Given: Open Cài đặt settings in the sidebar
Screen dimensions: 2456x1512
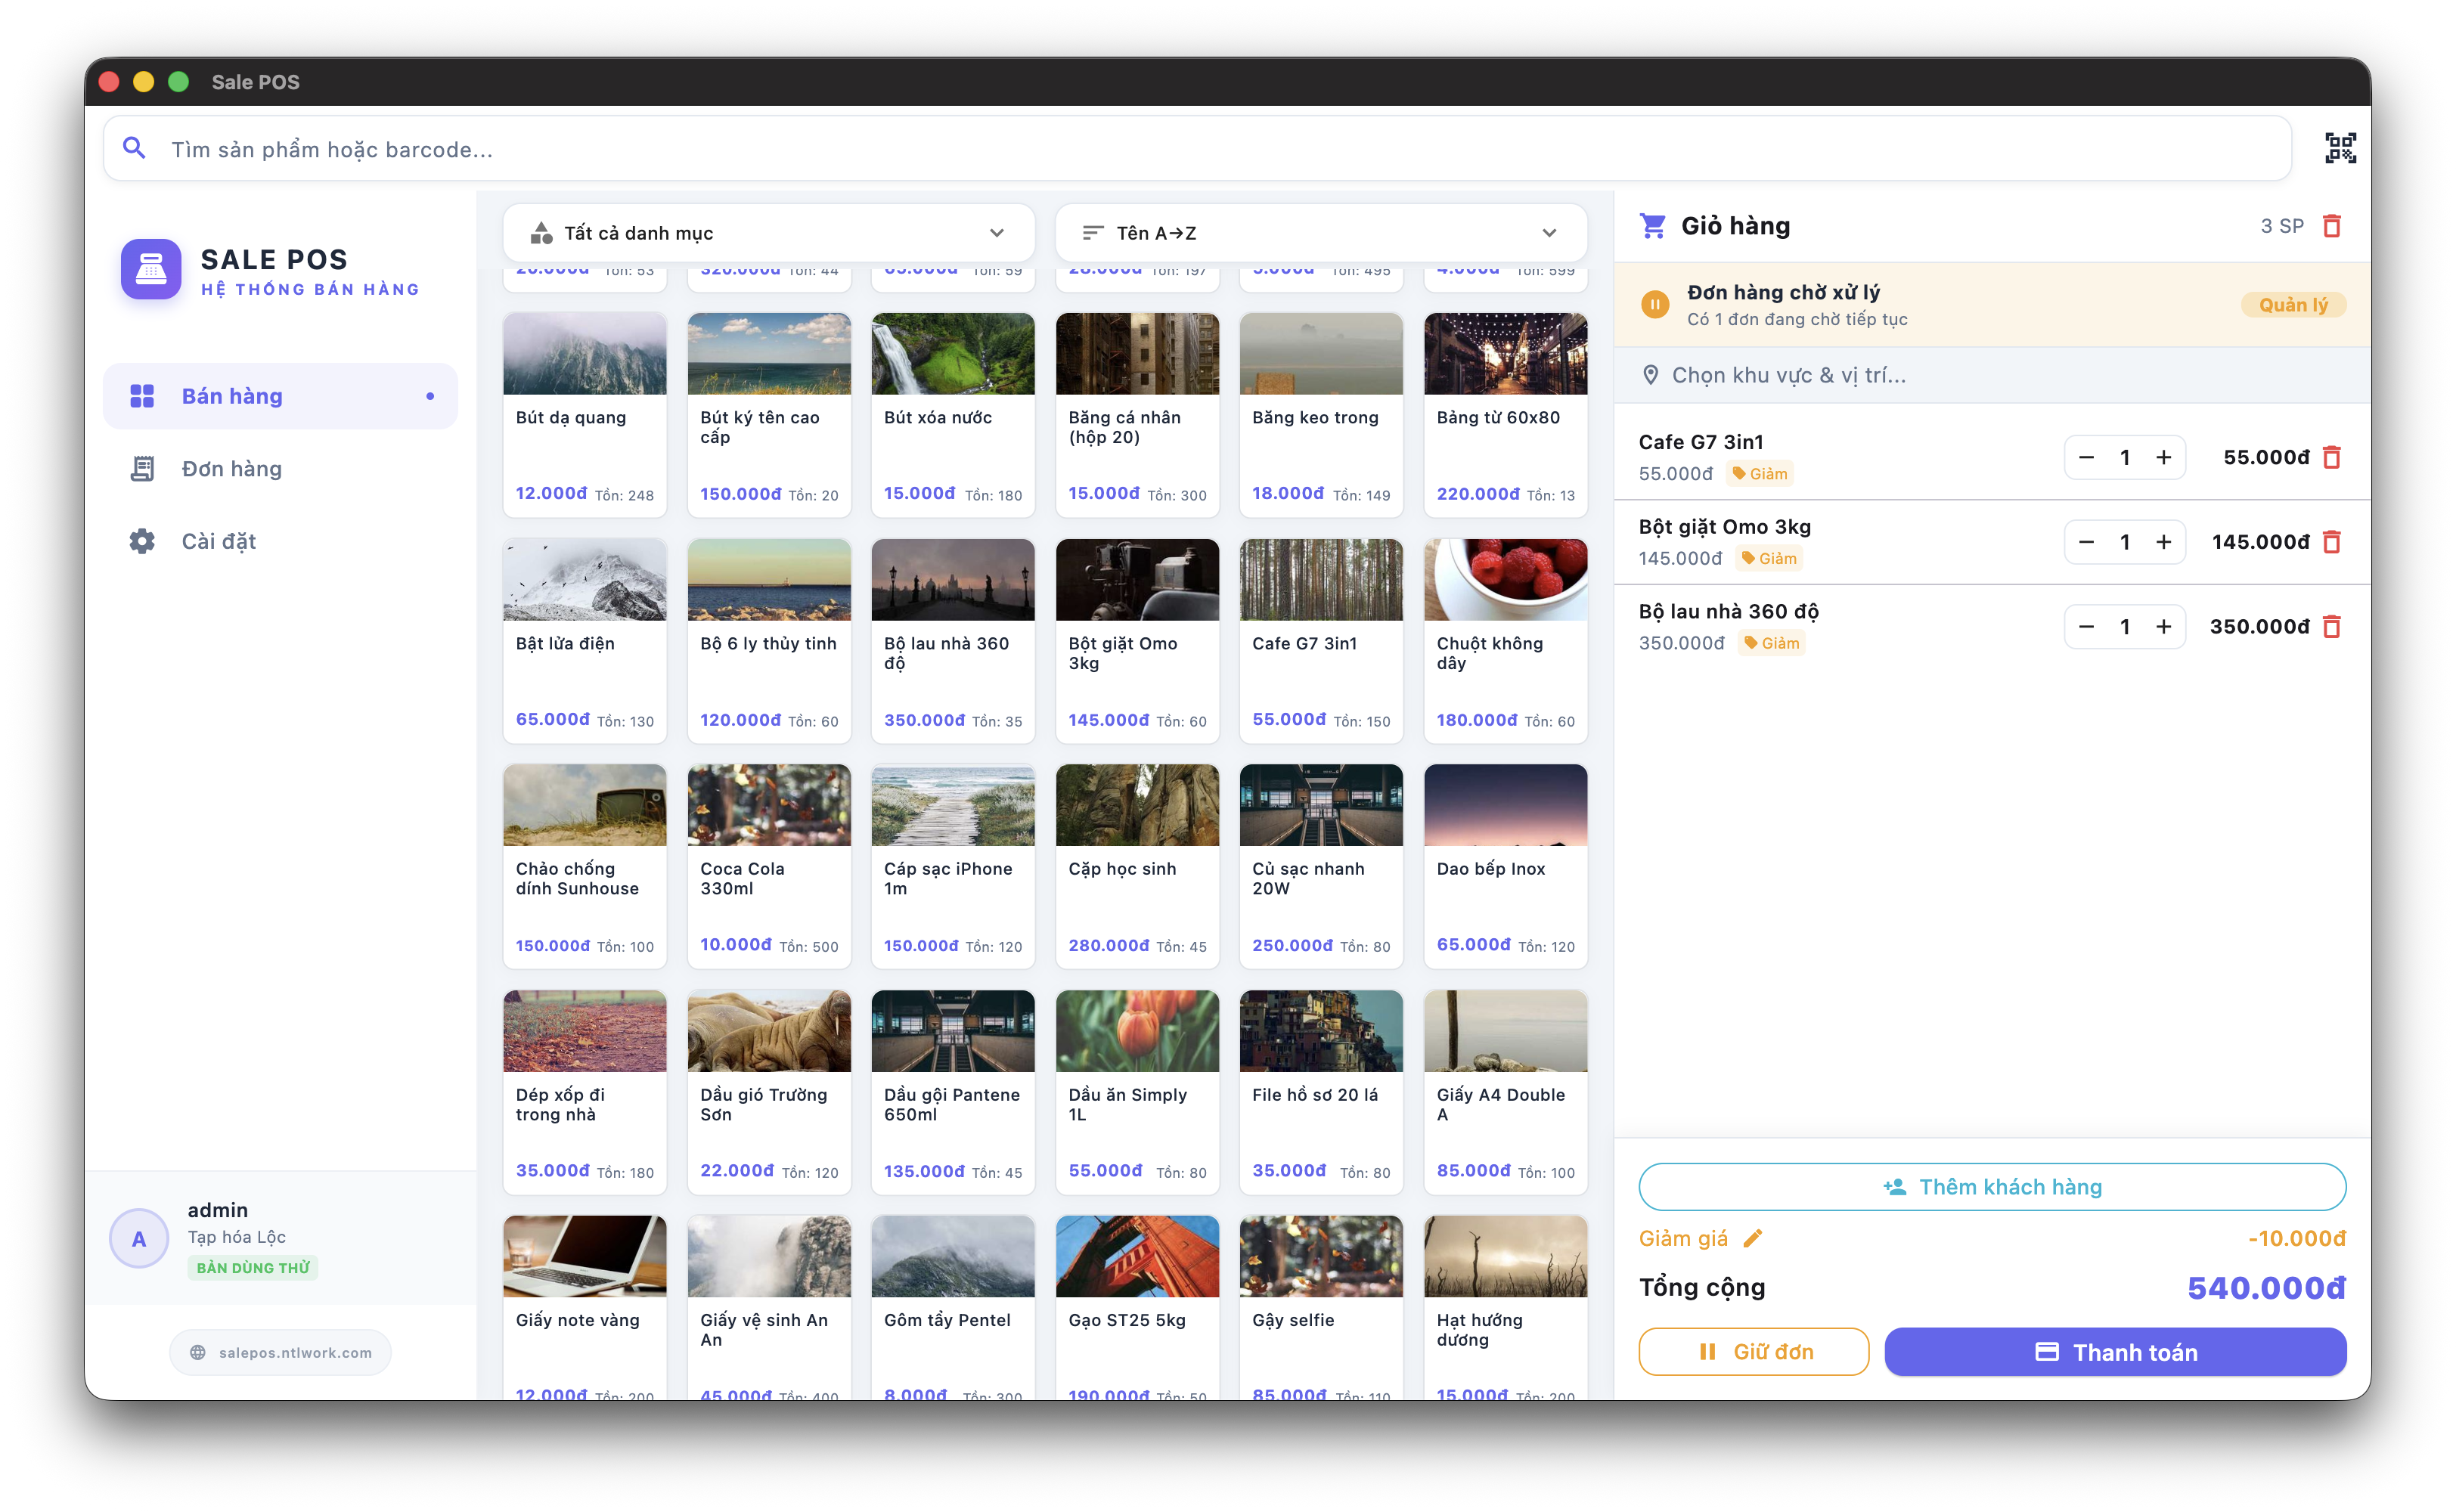Looking at the screenshot, I should coord(218,541).
